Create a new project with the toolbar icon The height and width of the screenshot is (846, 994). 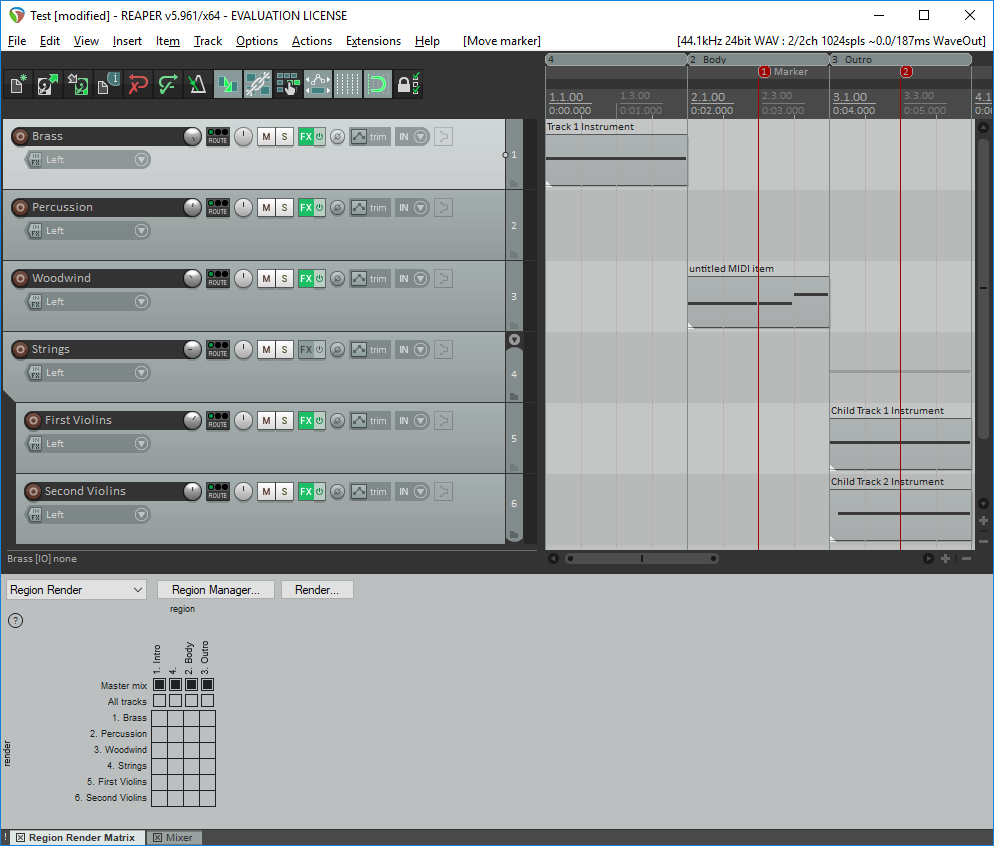17,84
